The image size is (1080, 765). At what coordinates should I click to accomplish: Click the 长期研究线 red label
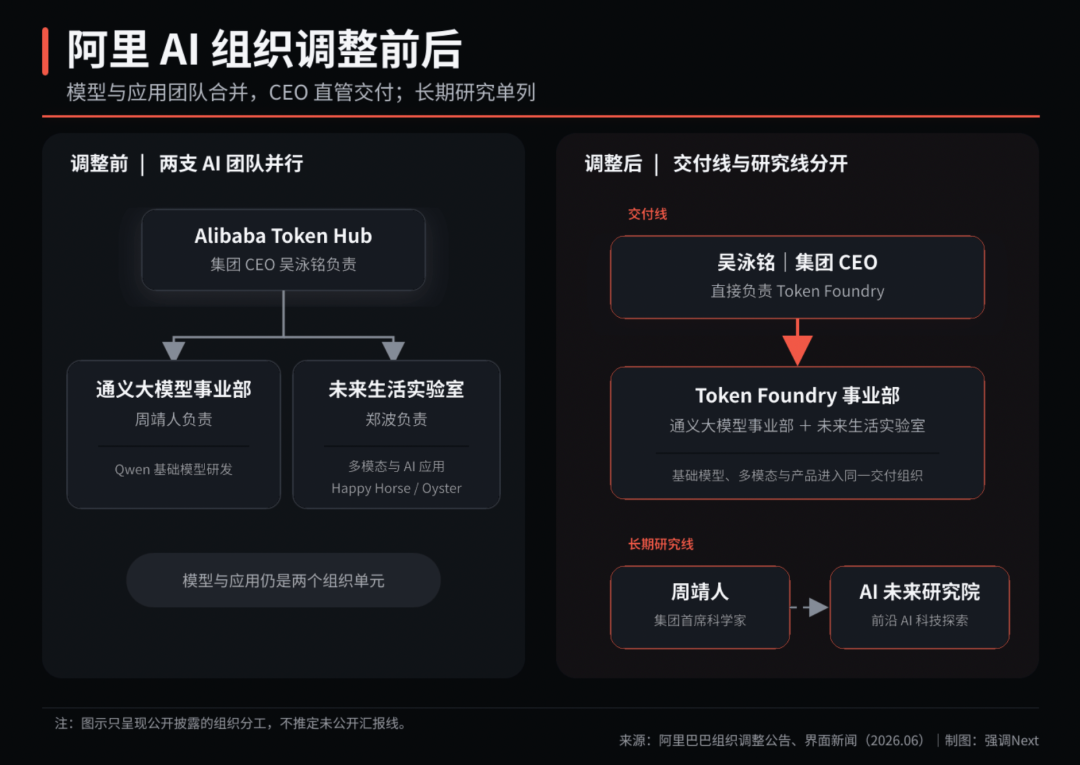pos(661,544)
